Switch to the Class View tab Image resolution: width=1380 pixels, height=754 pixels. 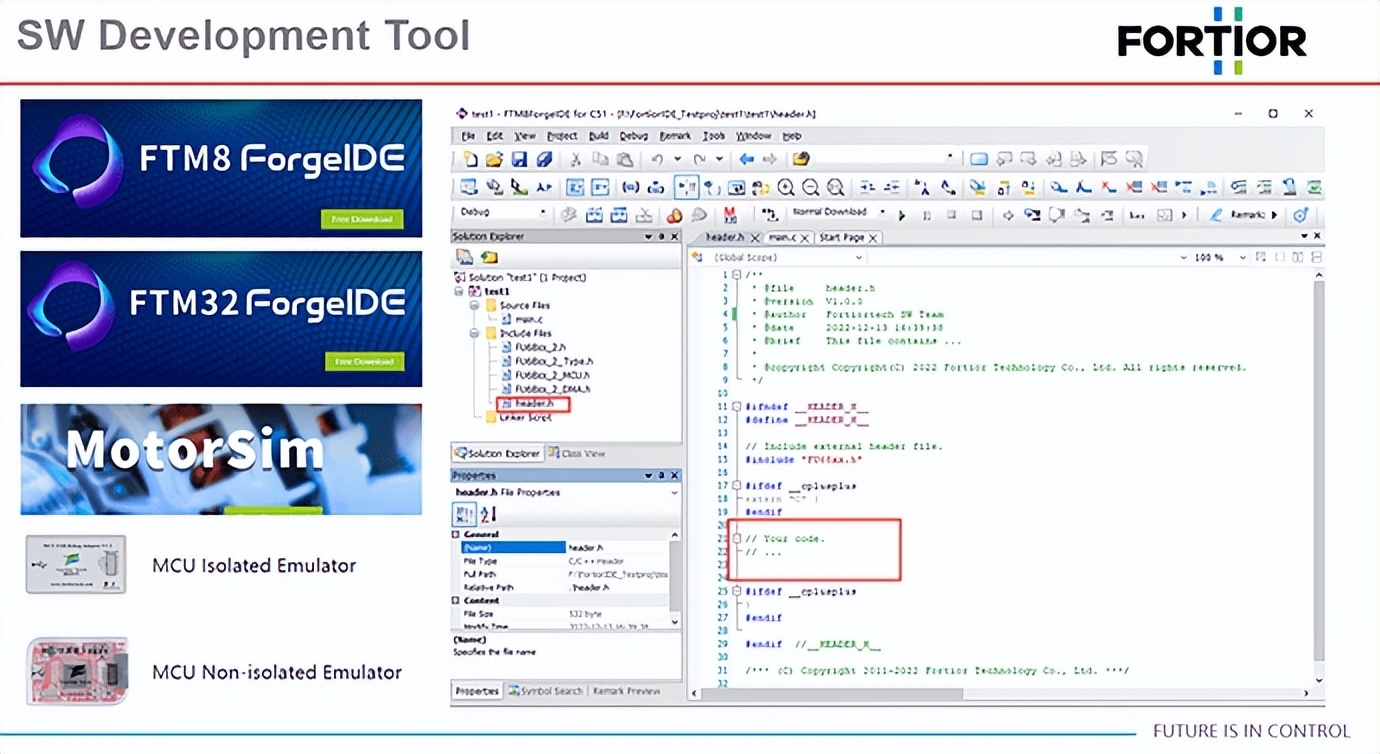point(577,454)
